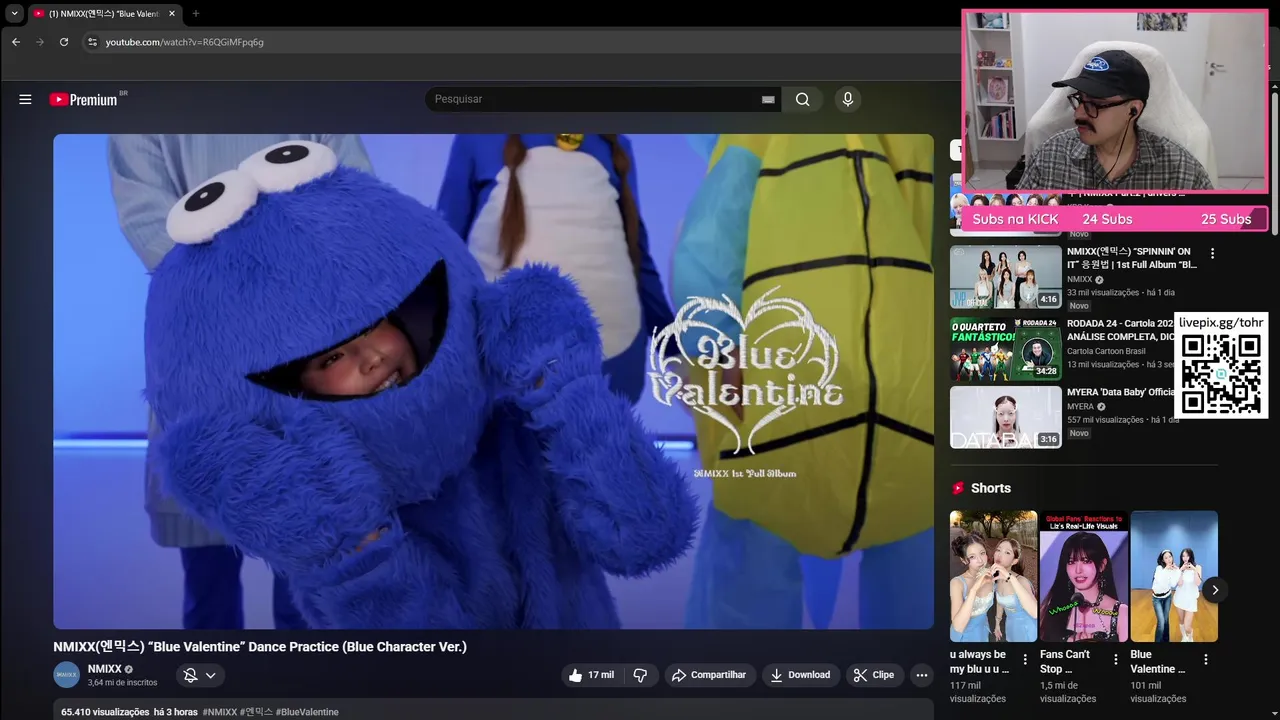The width and height of the screenshot is (1280, 720).
Task: Dislike the video with thumbs-down icon
Action: tap(640, 675)
